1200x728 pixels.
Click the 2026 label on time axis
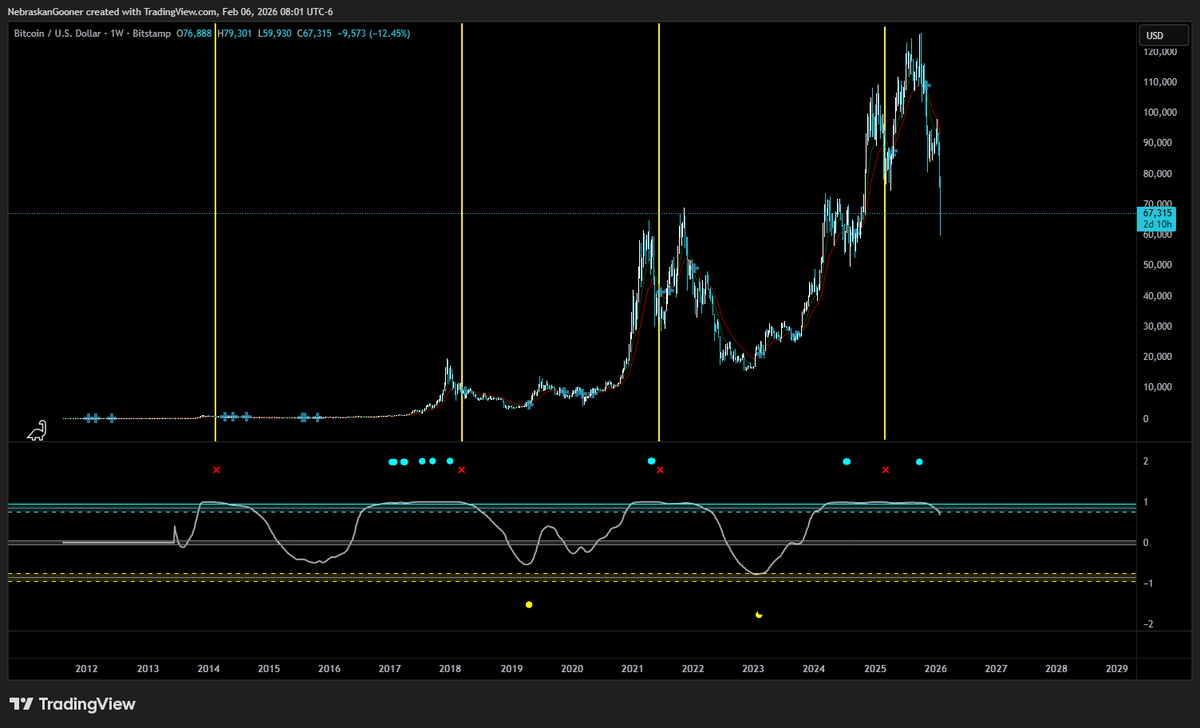[x=935, y=669]
